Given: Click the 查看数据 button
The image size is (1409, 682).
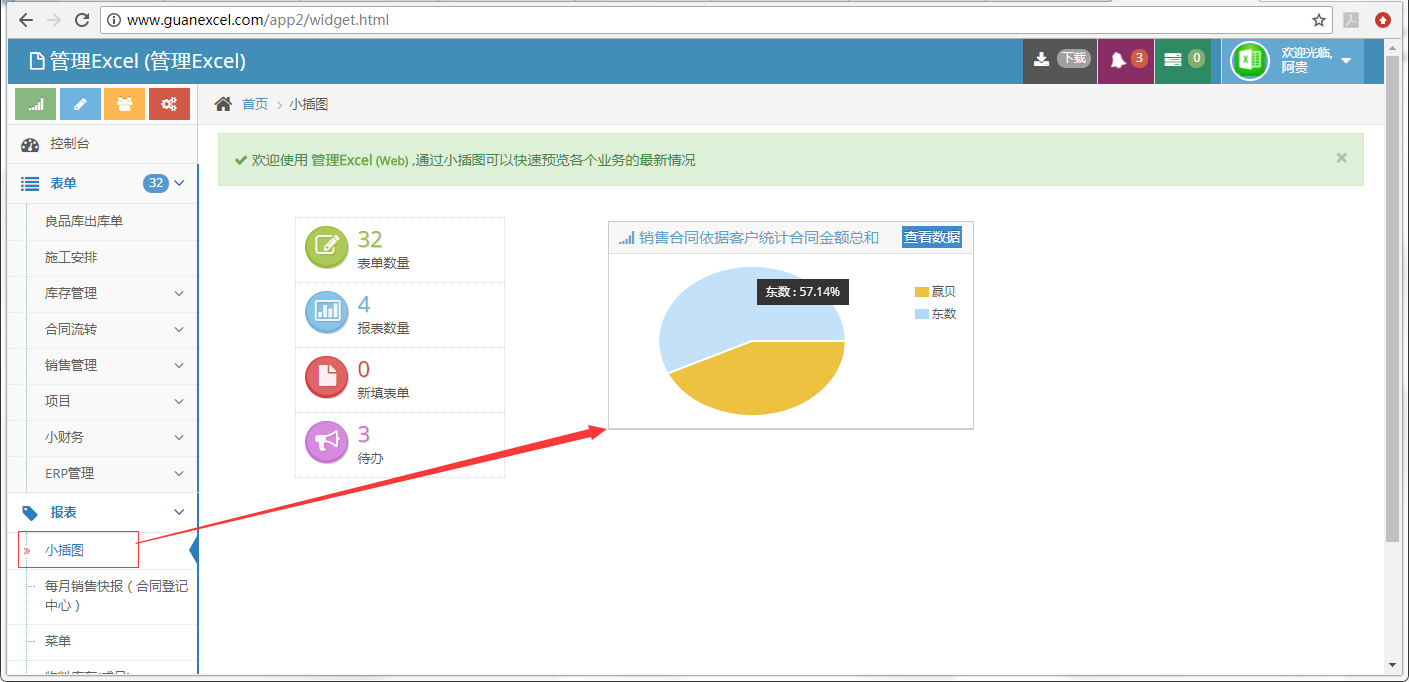Looking at the screenshot, I should (932, 237).
